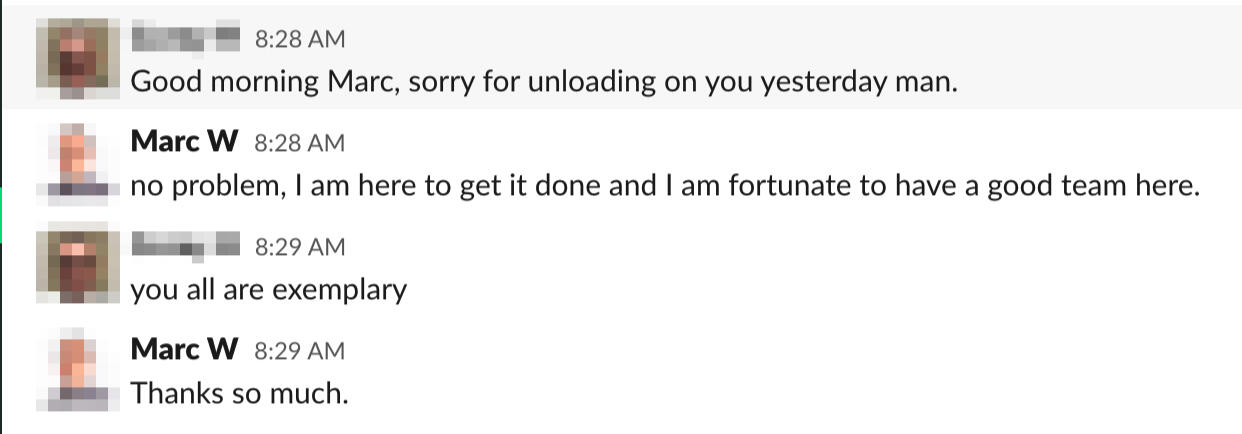1242x434 pixels.
Task: Select the 'Good morning Marc, sorry for unloading' message
Action: [544, 82]
